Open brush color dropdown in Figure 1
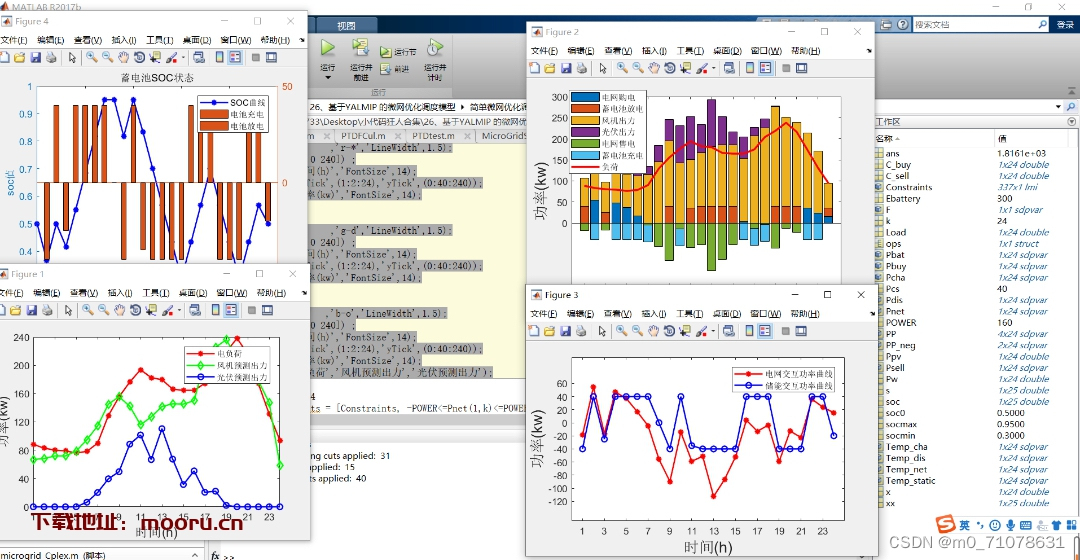Image resolution: width=1080 pixels, height=560 pixels. [x=180, y=311]
